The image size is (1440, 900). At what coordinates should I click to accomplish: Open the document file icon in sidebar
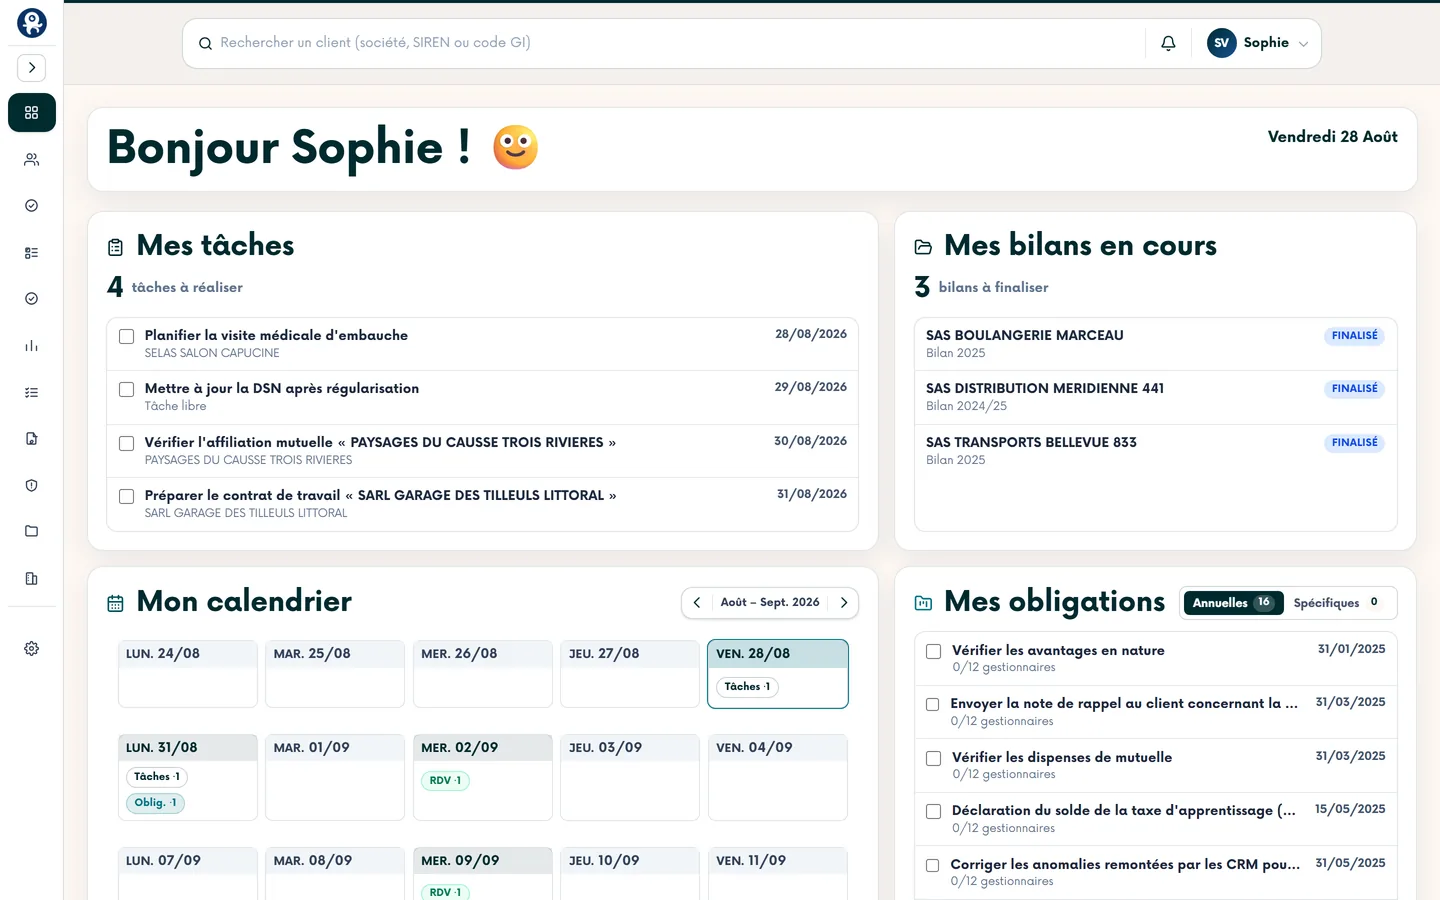pos(32,439)
